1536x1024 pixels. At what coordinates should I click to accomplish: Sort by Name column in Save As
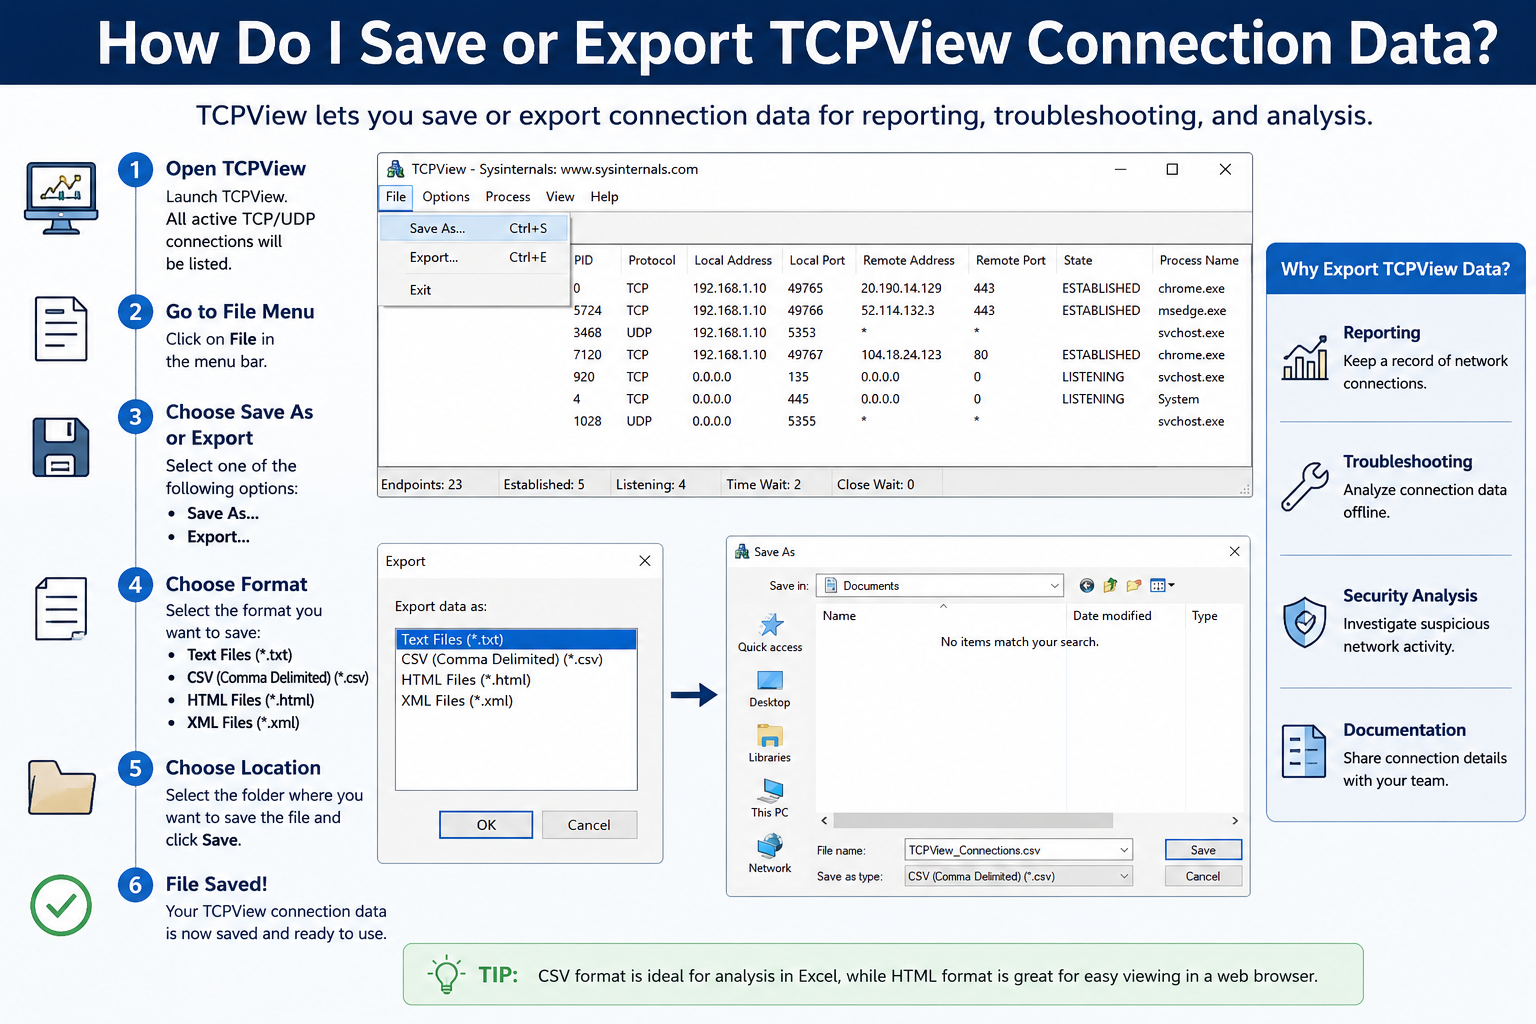[x=839, y=616]
